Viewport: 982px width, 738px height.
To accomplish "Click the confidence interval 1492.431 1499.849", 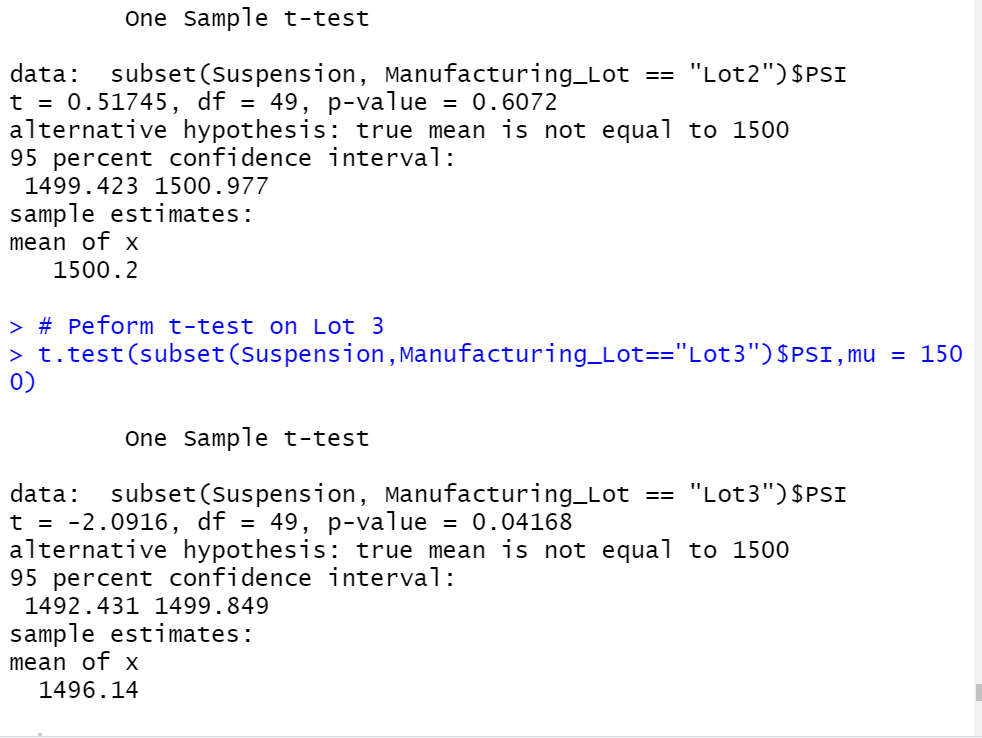I will pyautogui.click(x=146, y=606).
